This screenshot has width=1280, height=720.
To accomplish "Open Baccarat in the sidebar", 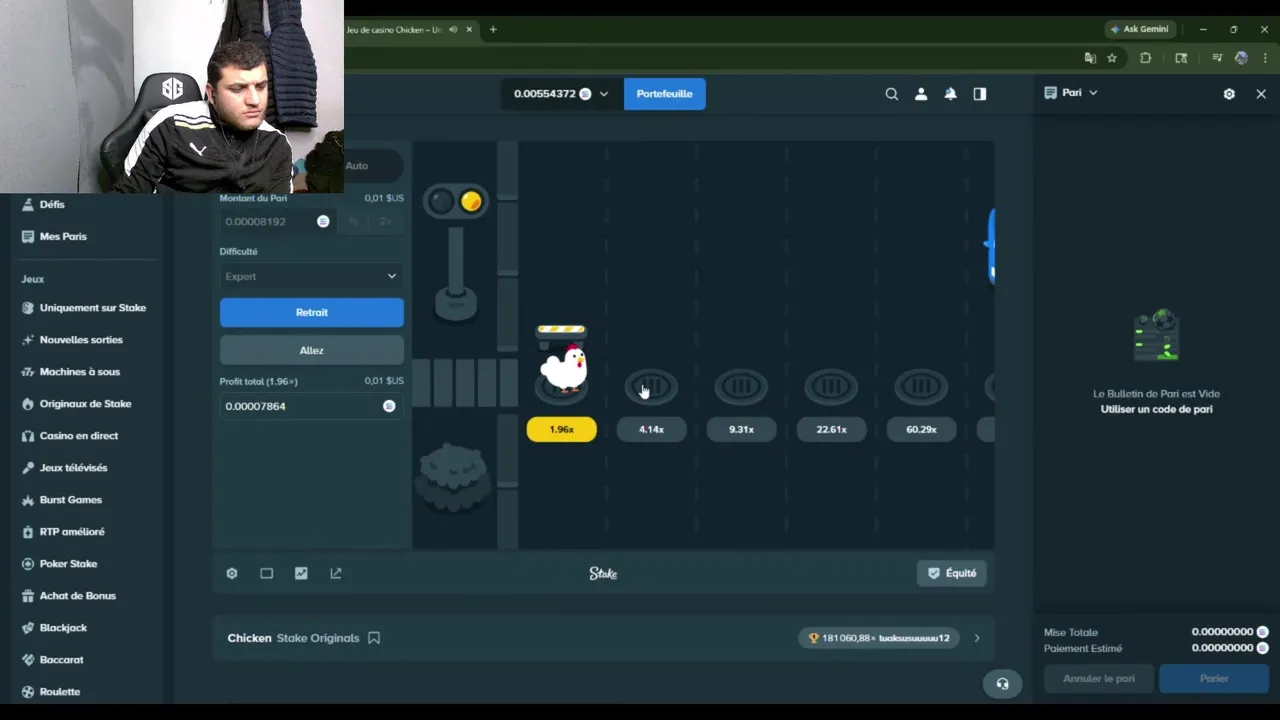I will [61, 660].
